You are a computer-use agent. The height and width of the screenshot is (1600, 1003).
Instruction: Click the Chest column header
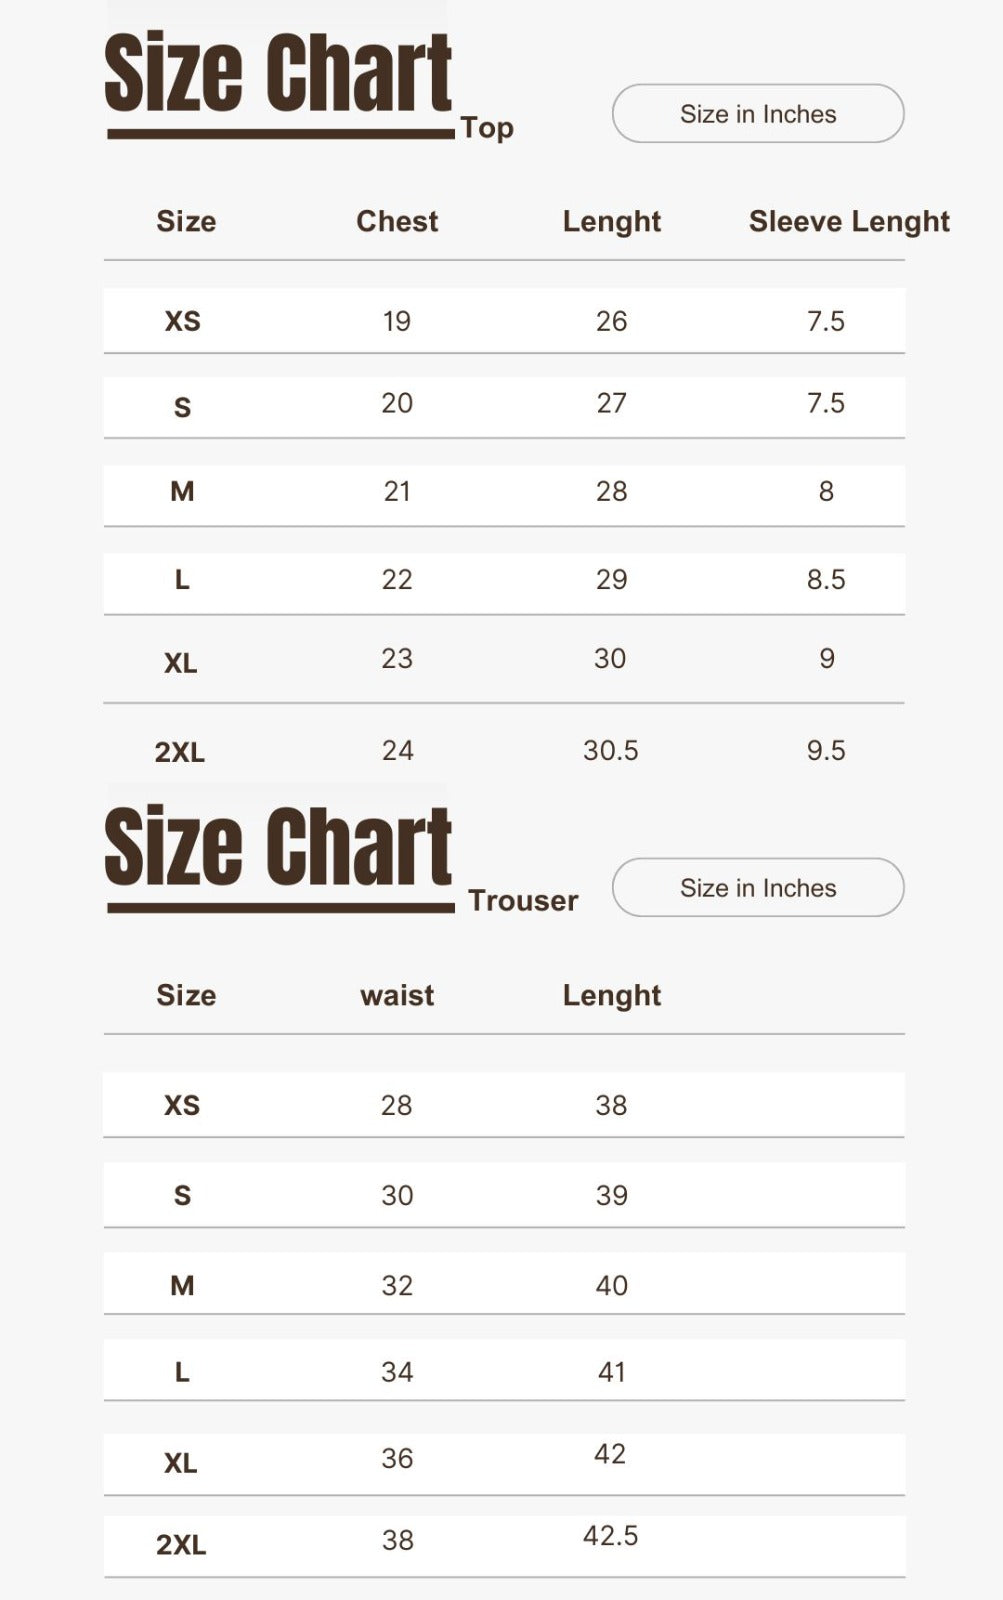pos(397,221)
